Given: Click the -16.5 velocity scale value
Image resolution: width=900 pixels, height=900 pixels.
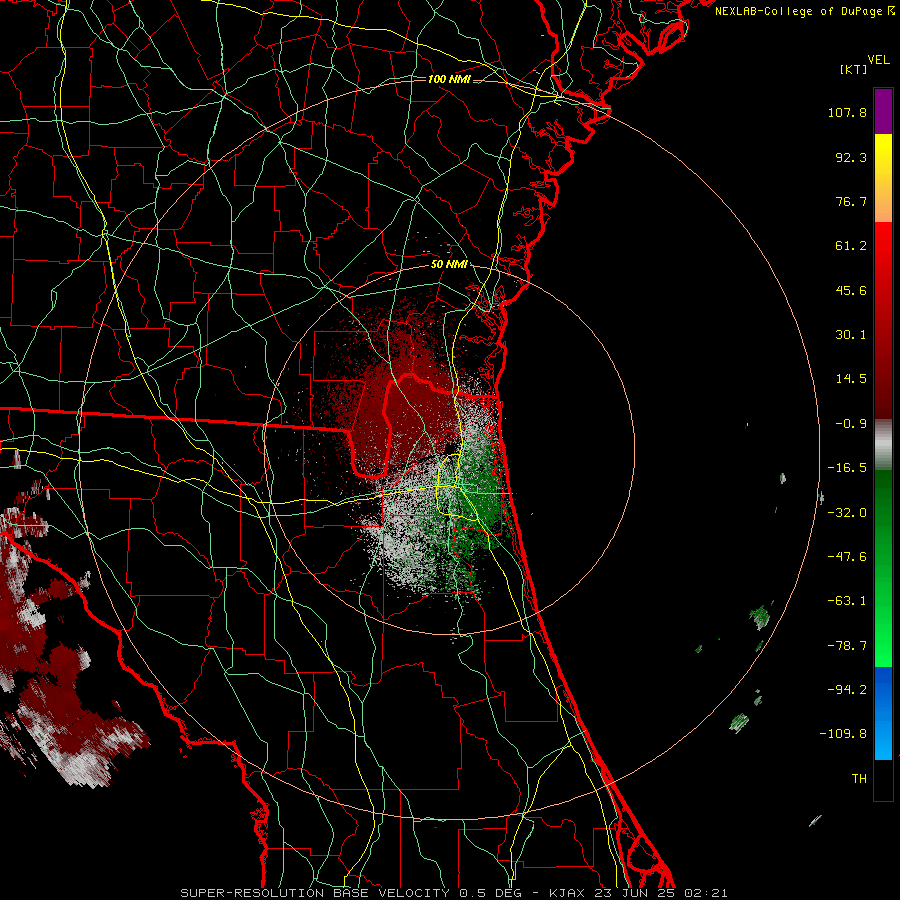Looking at the screenshot, I should pos(847,468).
